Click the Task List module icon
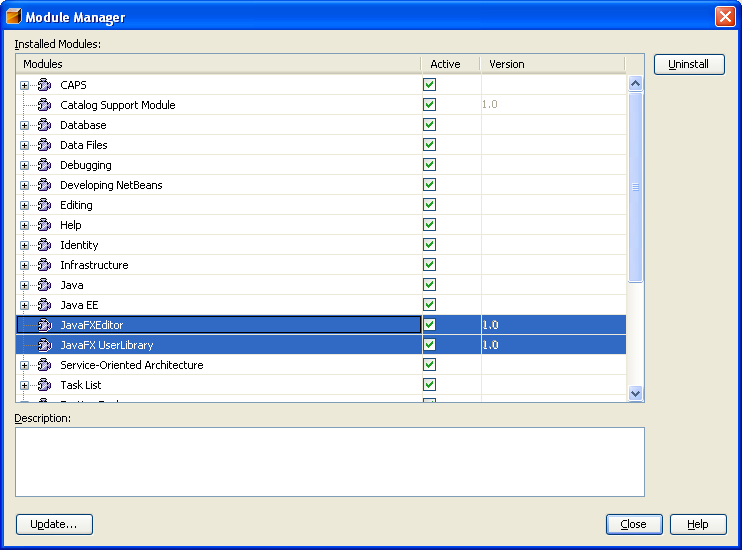742x550 pixels. pos(44,385)
